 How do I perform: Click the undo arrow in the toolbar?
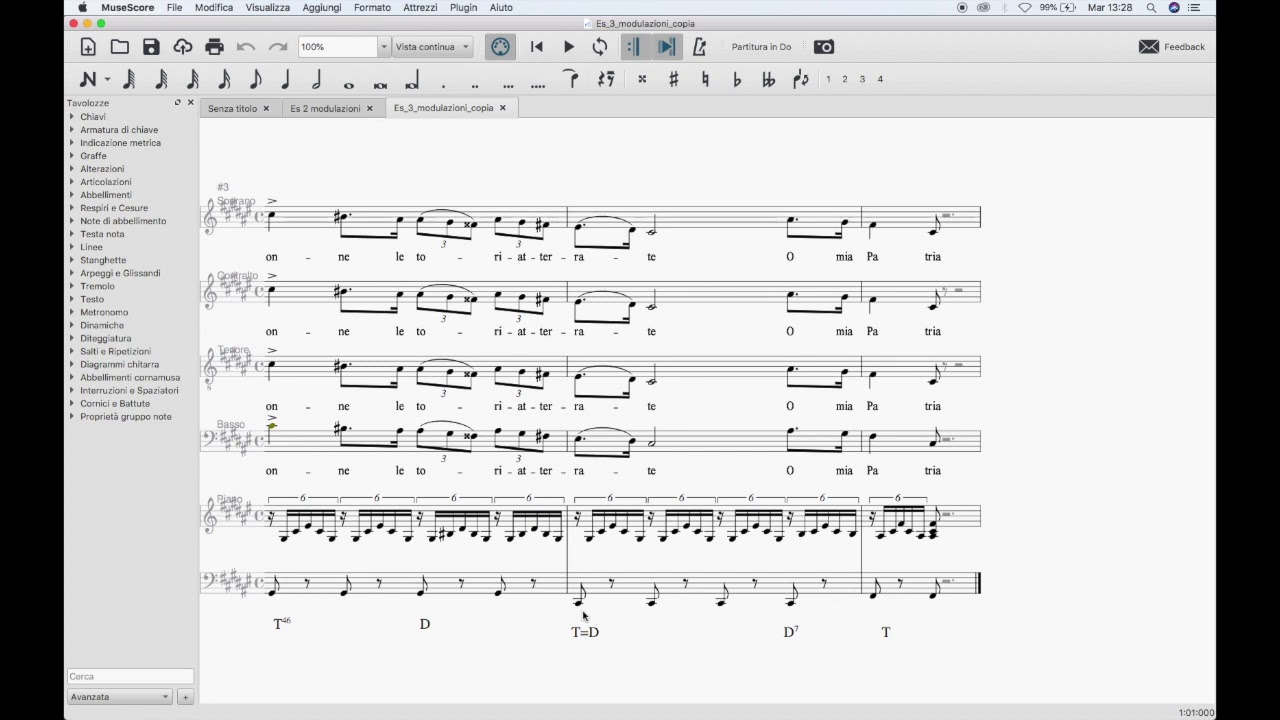[246, 47]
